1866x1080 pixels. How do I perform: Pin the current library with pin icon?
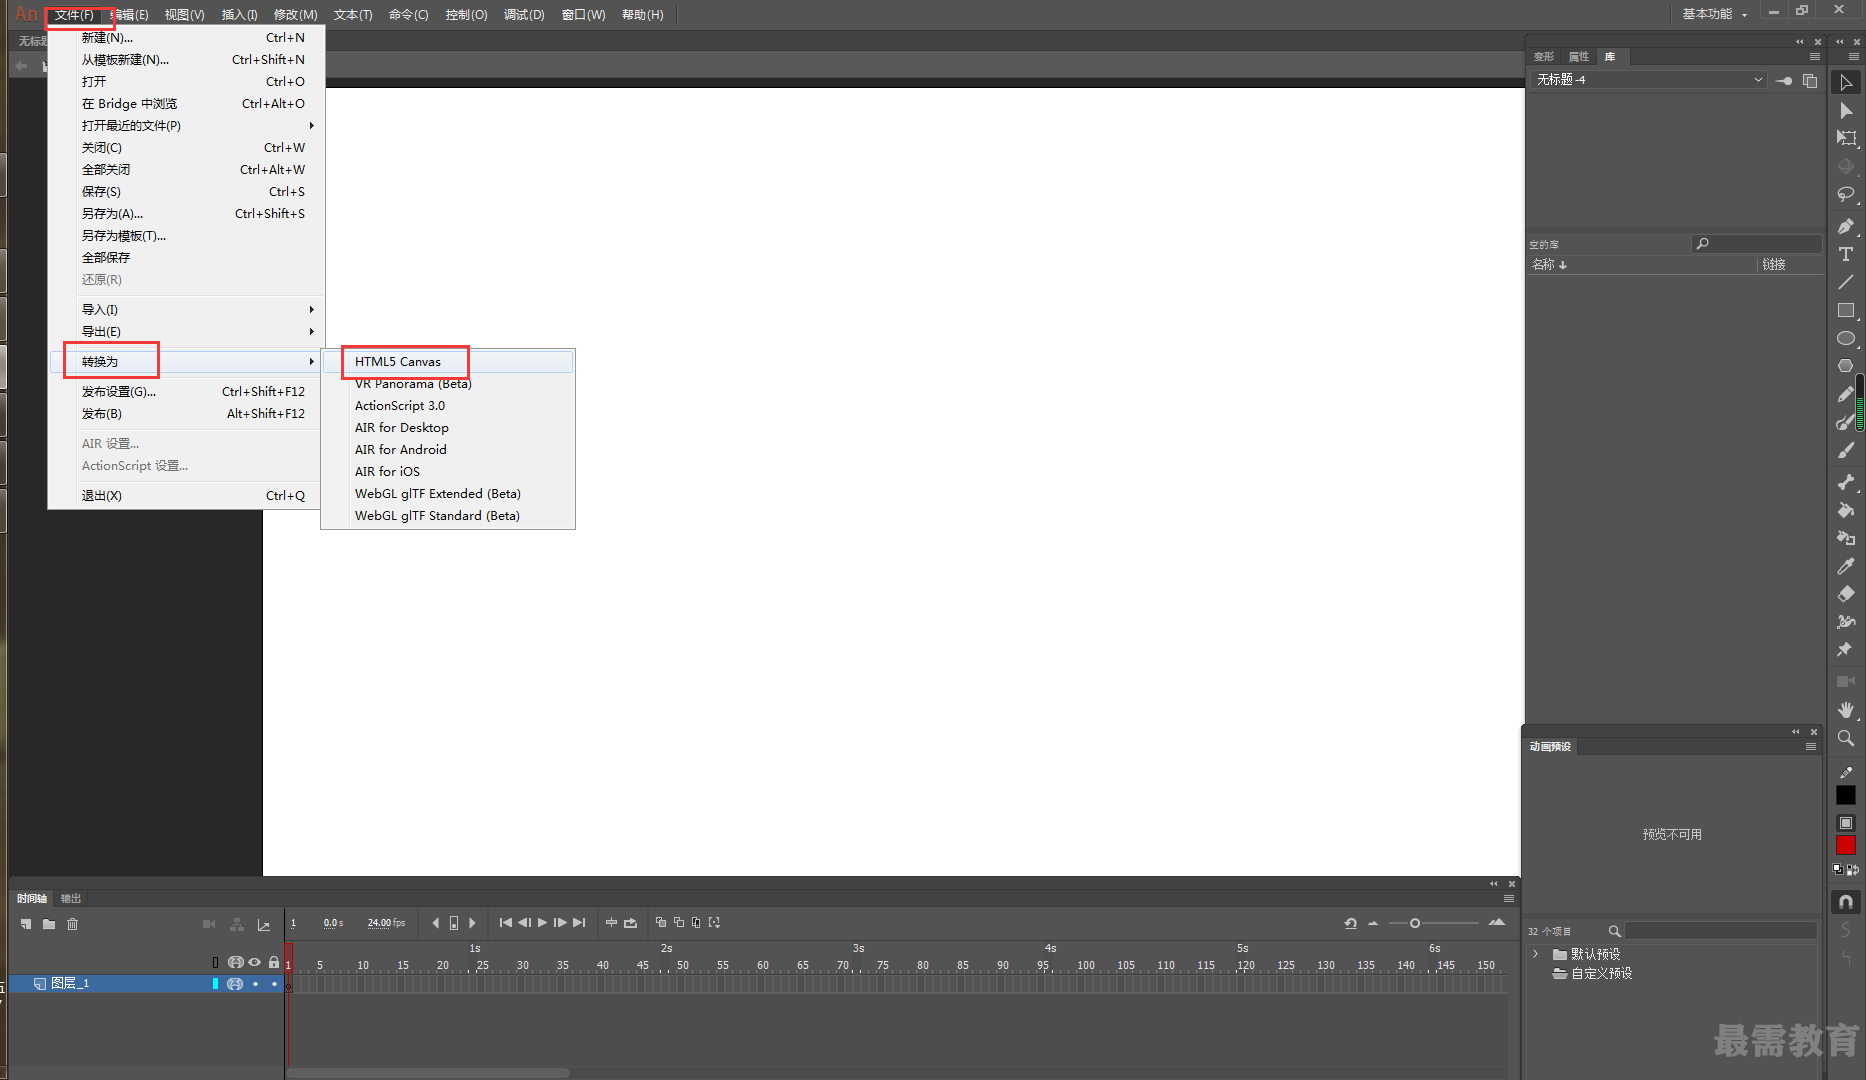pos(1784,80)
